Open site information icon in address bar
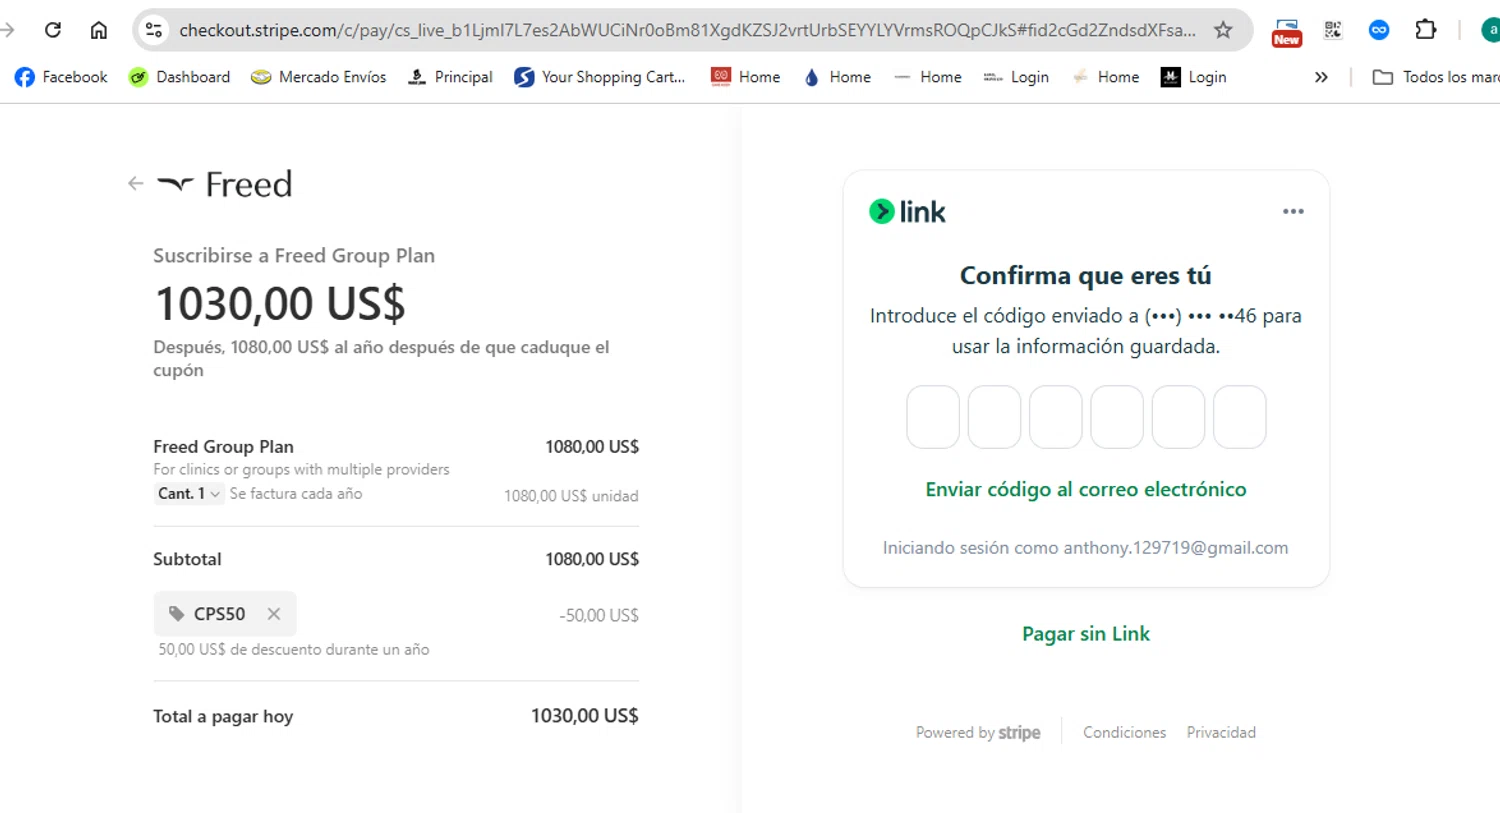The width and height of the screenshot is (1500, 813). point(153,30)
